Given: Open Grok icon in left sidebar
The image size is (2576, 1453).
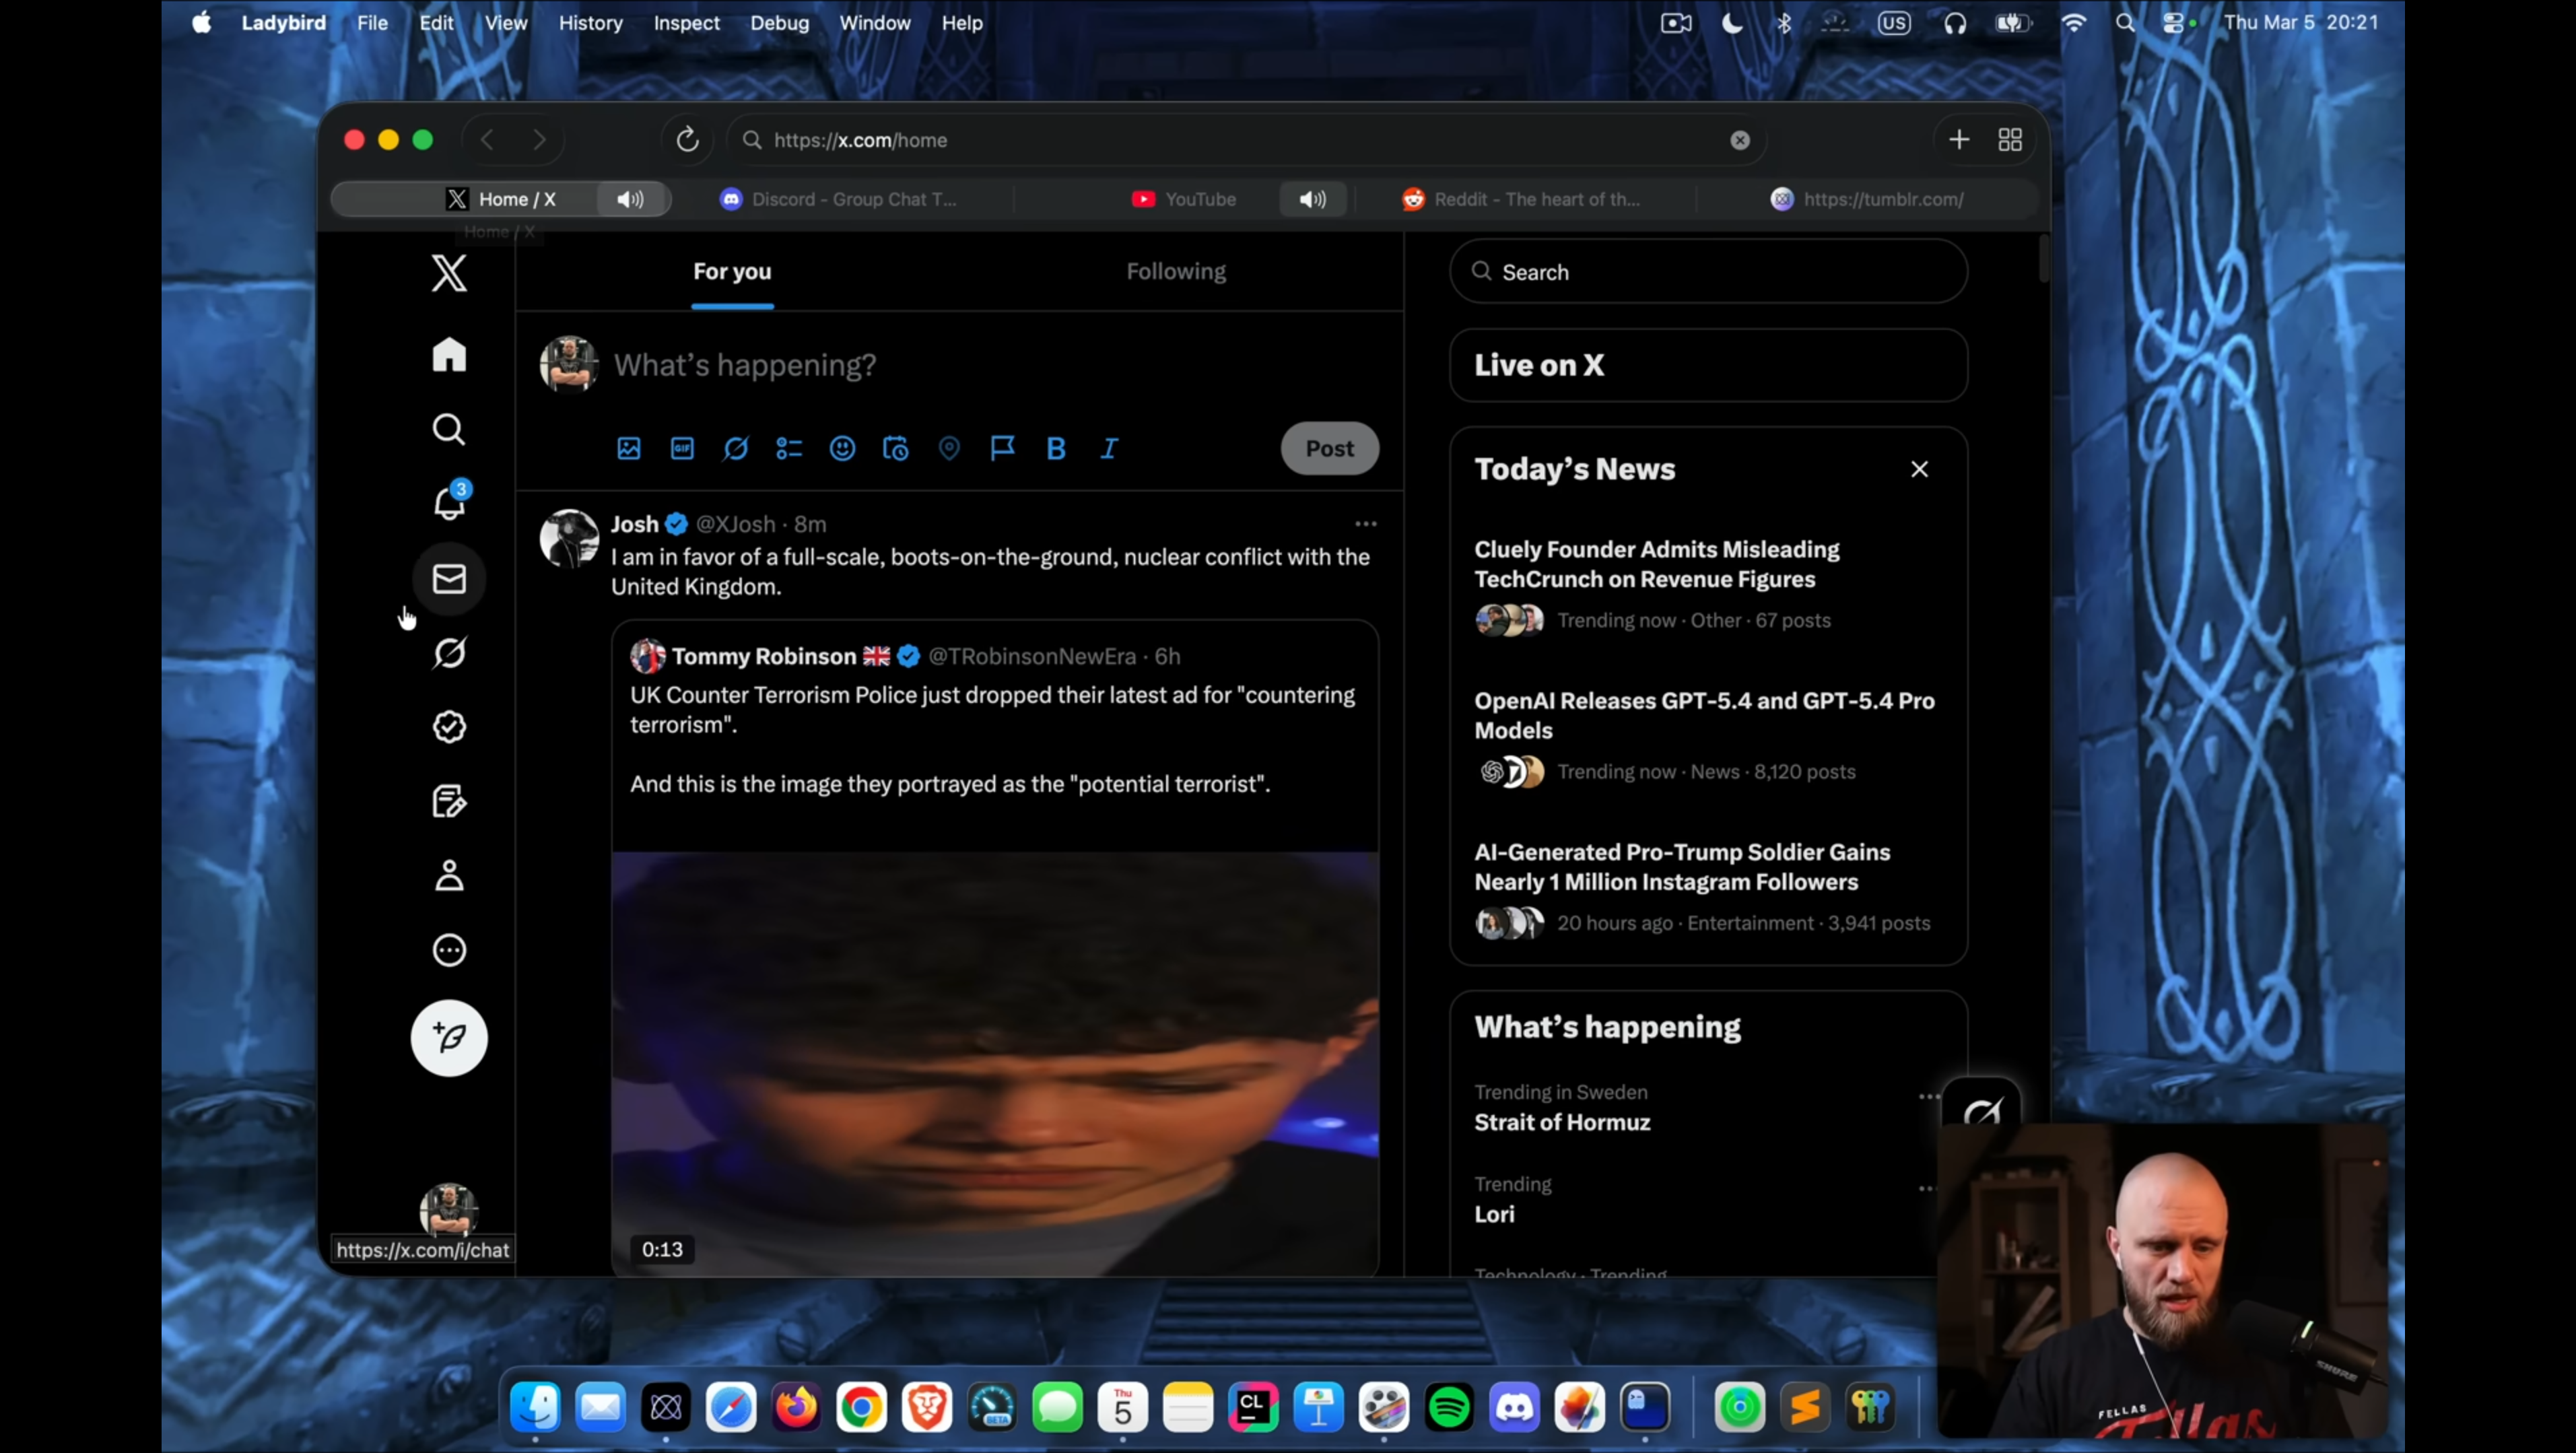Looking at the screenshot, I should point(449,653).
